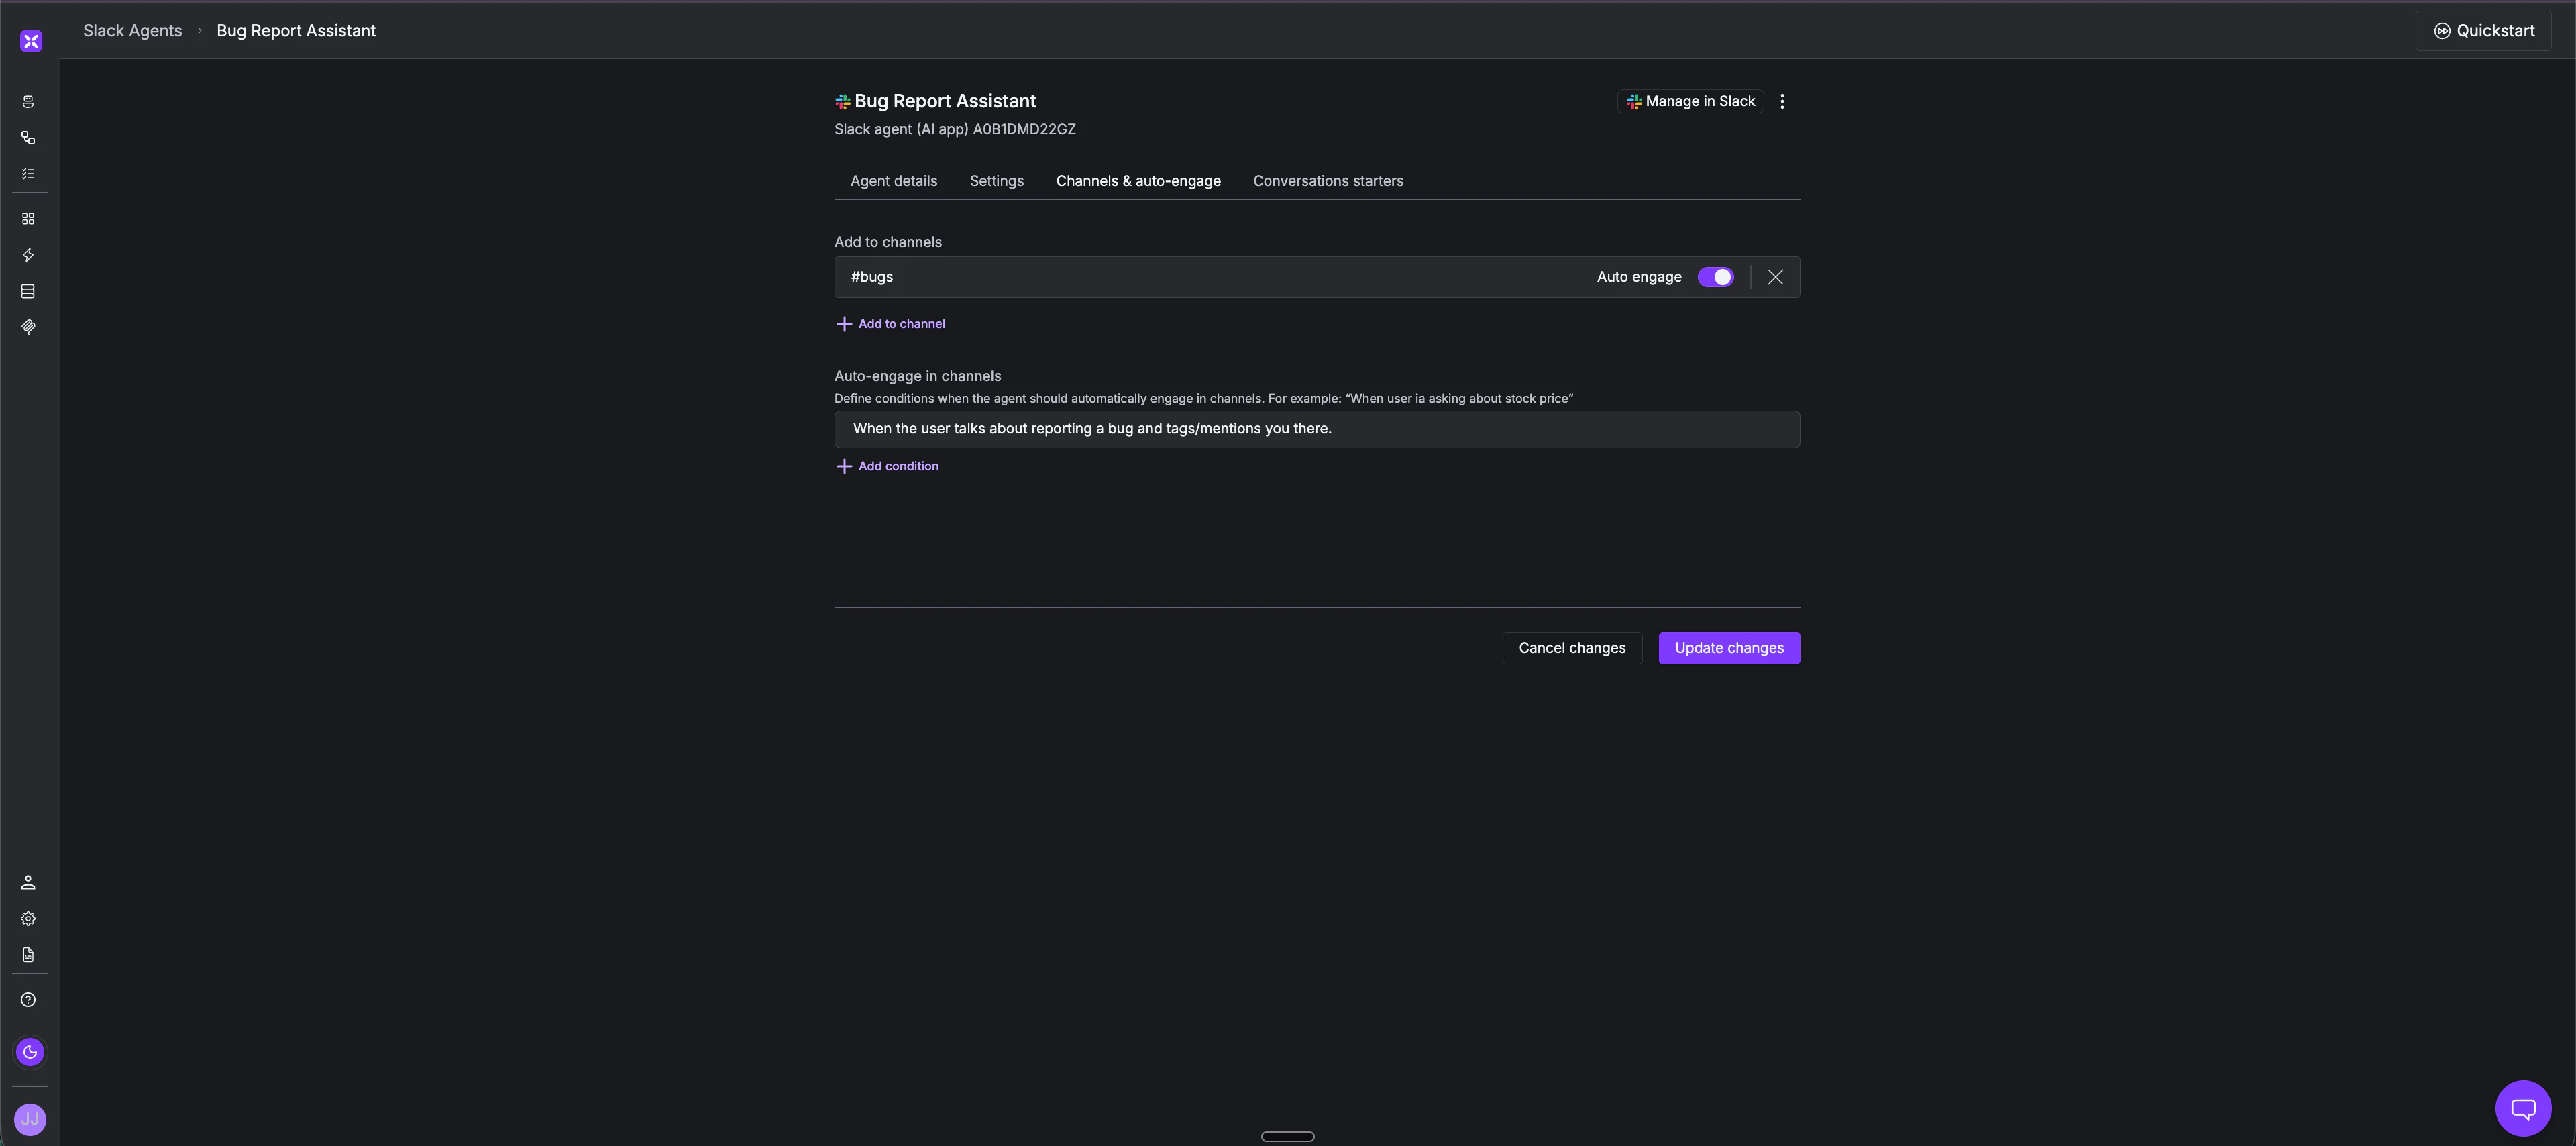Open the checklist tasks icon in the sidebar

click(x=28, y=174)
